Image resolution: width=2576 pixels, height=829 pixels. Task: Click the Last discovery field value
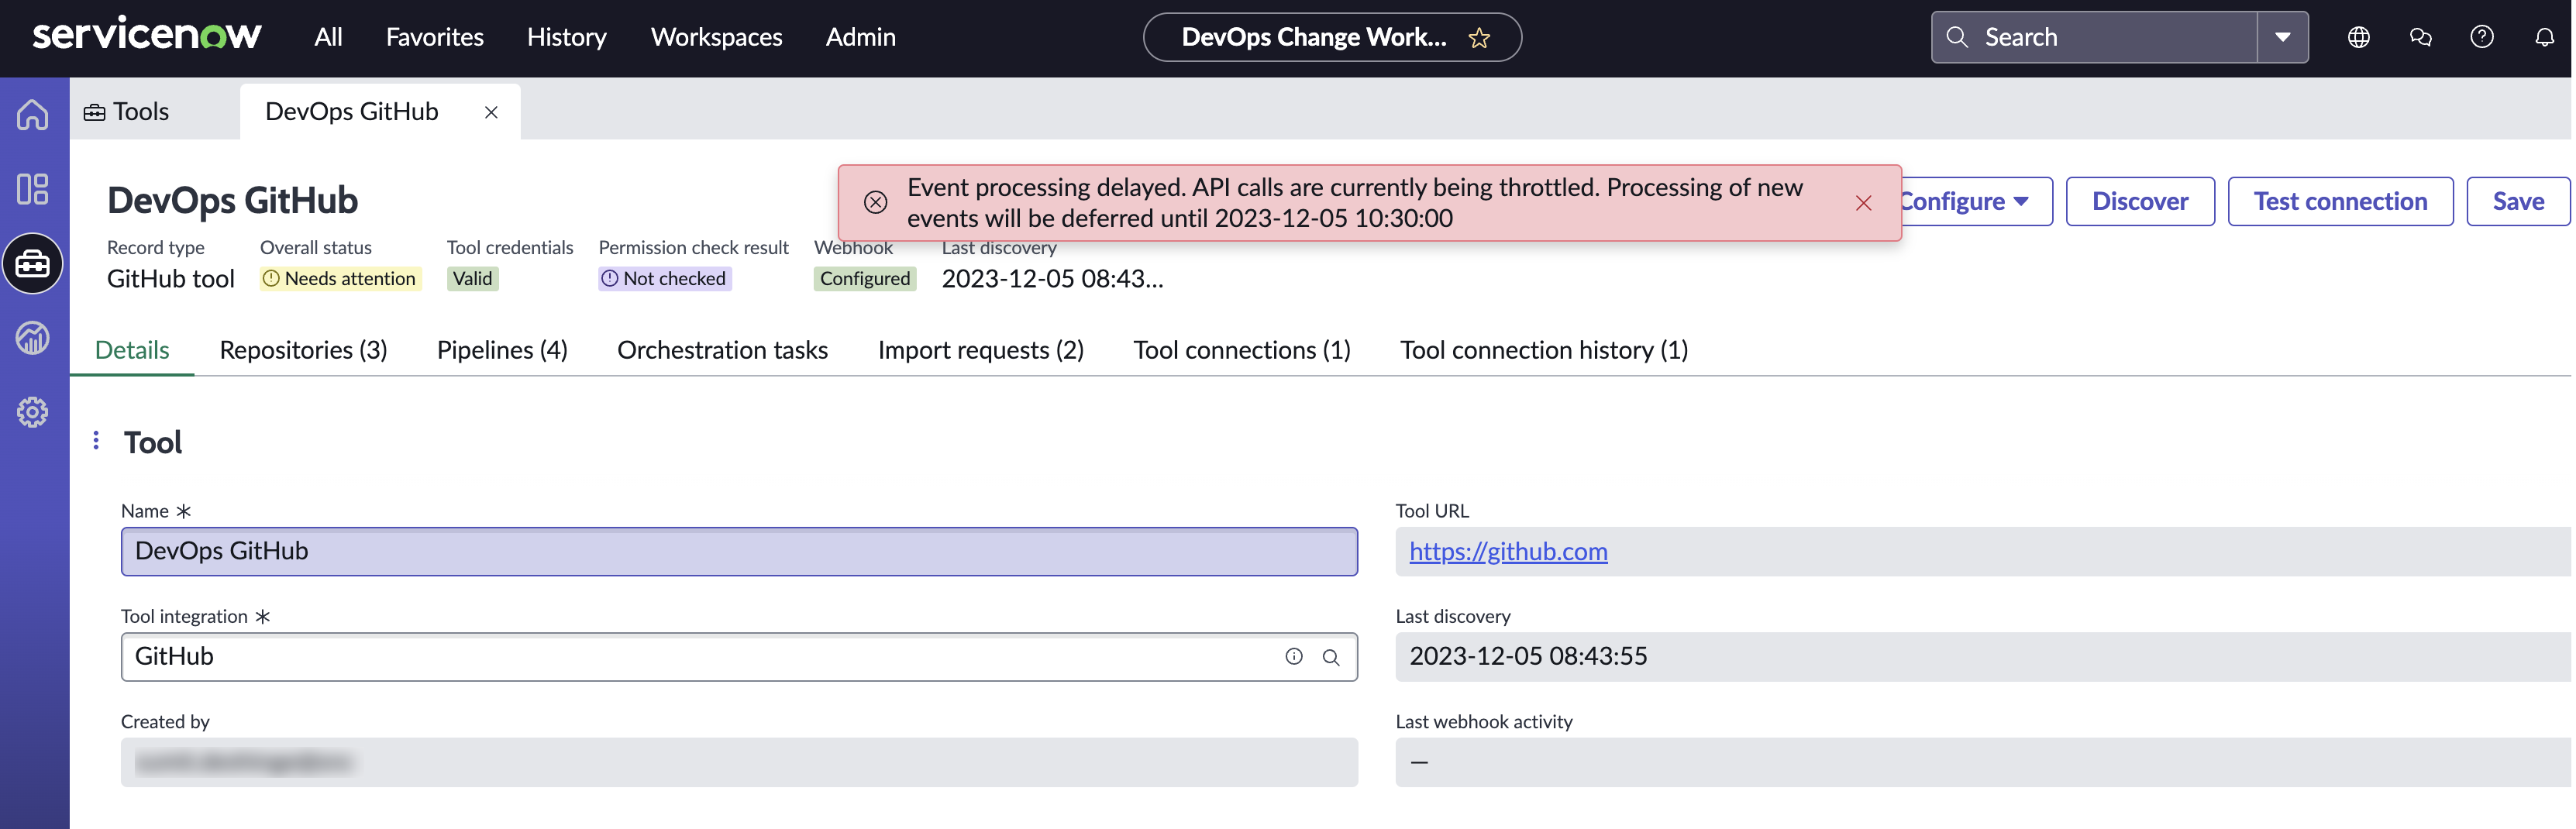tap(1982, 657)
